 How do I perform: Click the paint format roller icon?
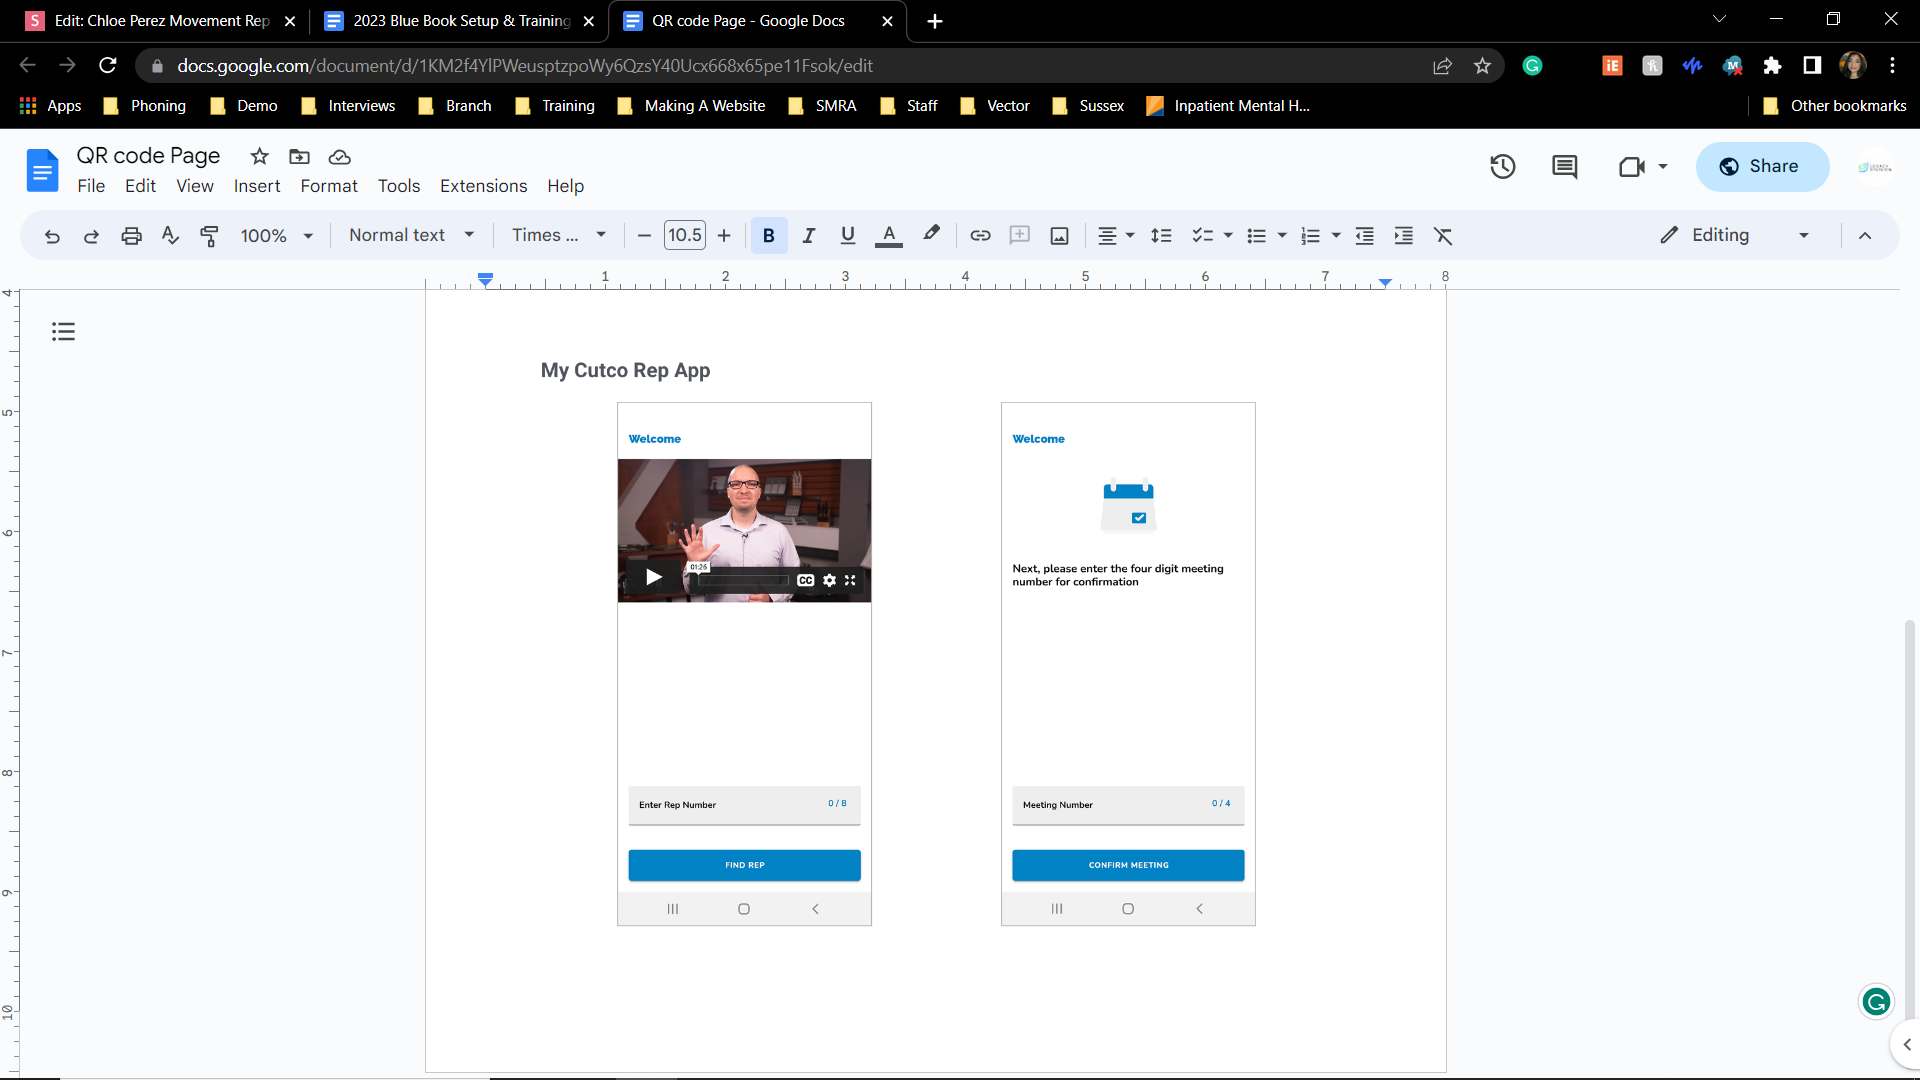tap(209, 236)
